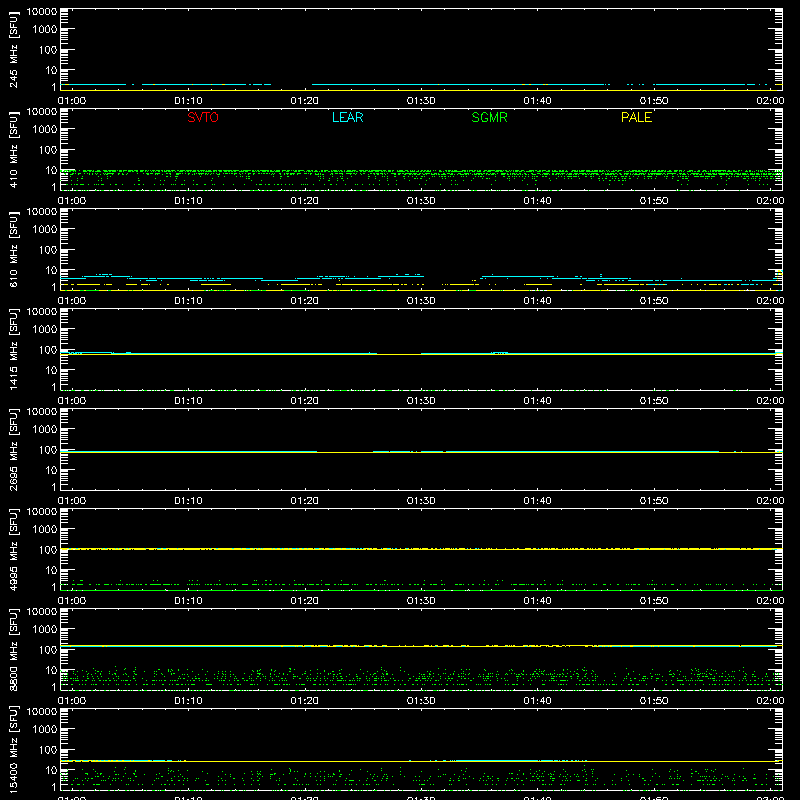Viewport: 800px width, 800px height.
Task: Click 01:40 time label under 4995 MHz panel
Action: pyautogui.click(x=537, y=601)
